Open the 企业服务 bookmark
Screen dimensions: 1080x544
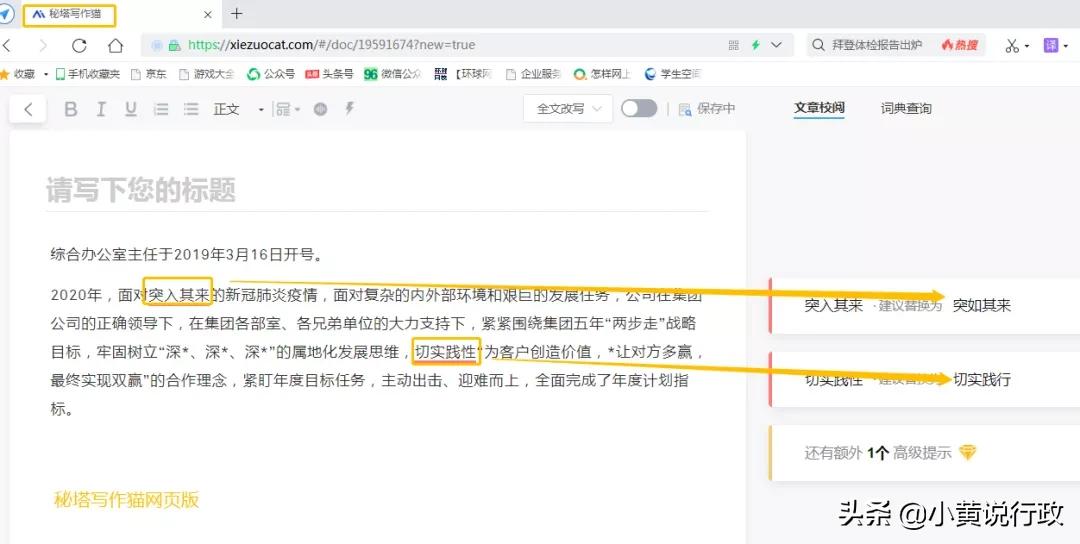[x=533, y=74]
